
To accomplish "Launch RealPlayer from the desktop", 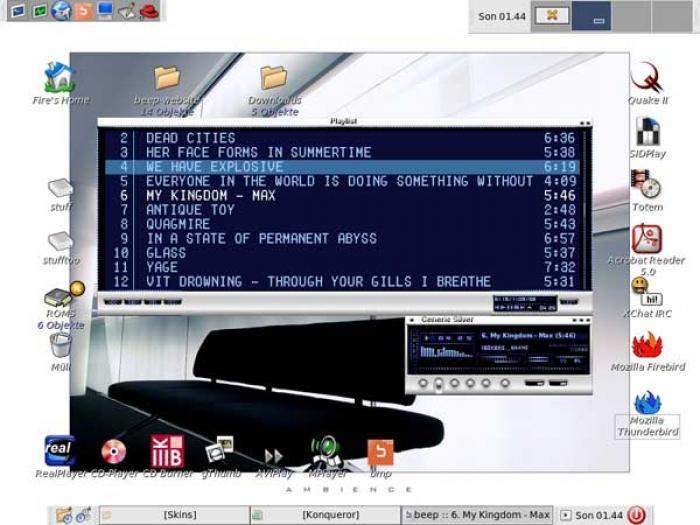I will 60,451.
